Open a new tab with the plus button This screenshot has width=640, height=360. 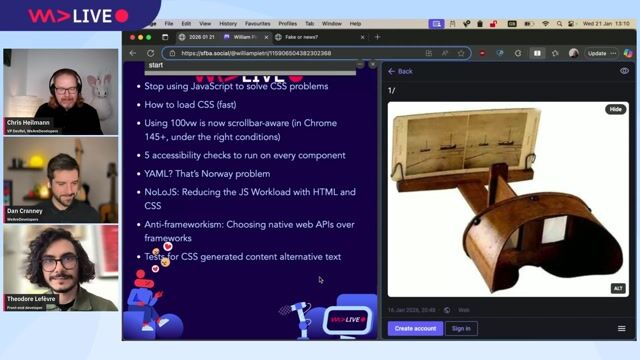[x=377, y=37]
